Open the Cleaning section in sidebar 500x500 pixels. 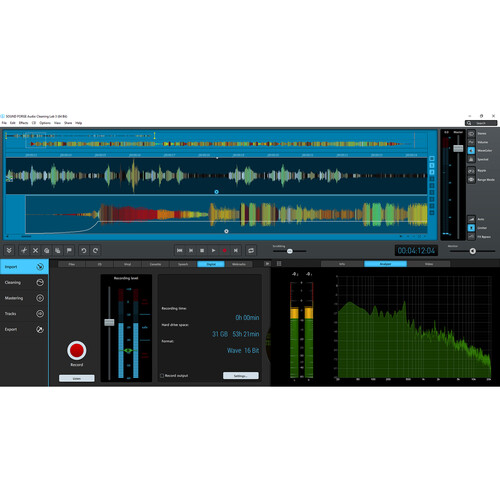pos(24,282)
